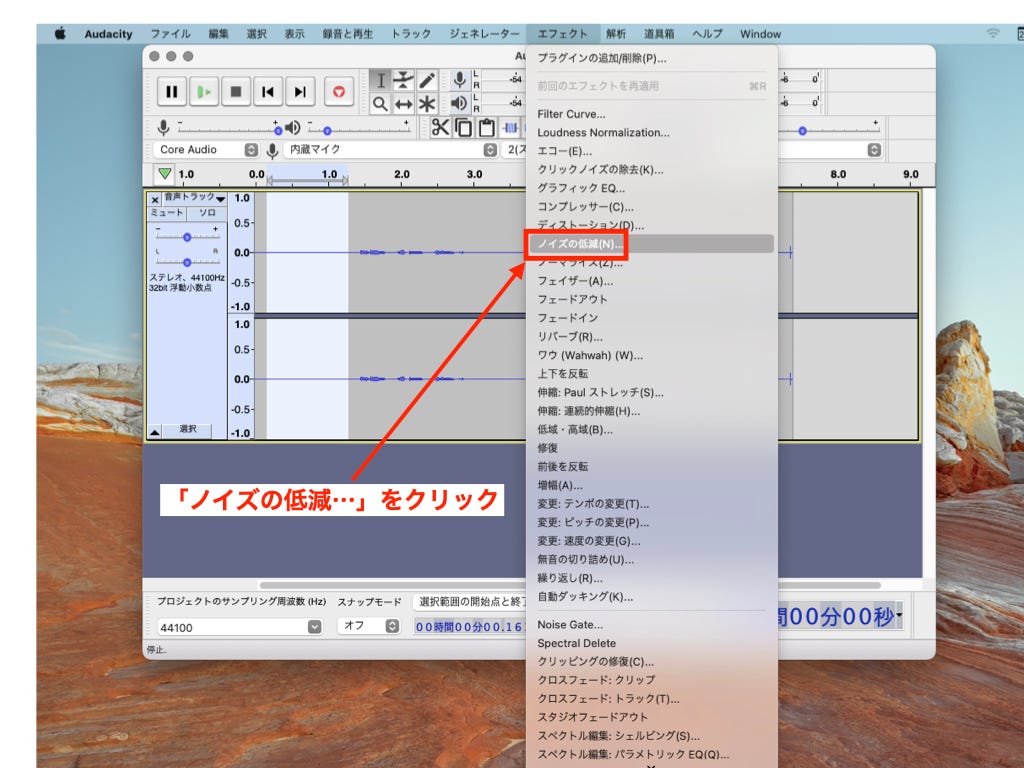Click the Pause transport button
Viewport: 1024px width, 768px height.
point(172,91)
